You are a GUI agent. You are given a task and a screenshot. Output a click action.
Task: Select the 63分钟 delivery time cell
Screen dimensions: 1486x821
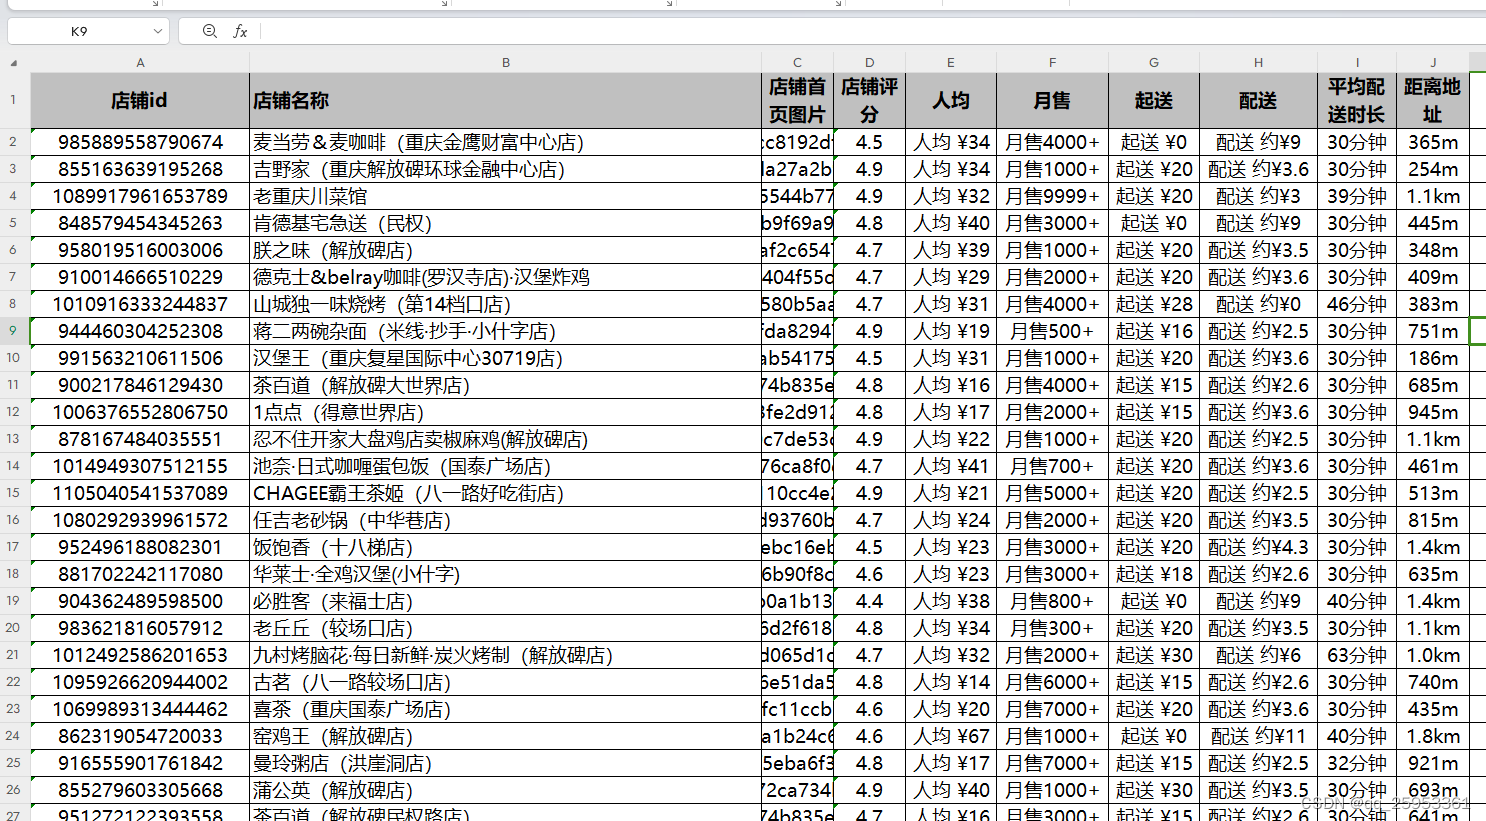click(x=1357, y=655)
